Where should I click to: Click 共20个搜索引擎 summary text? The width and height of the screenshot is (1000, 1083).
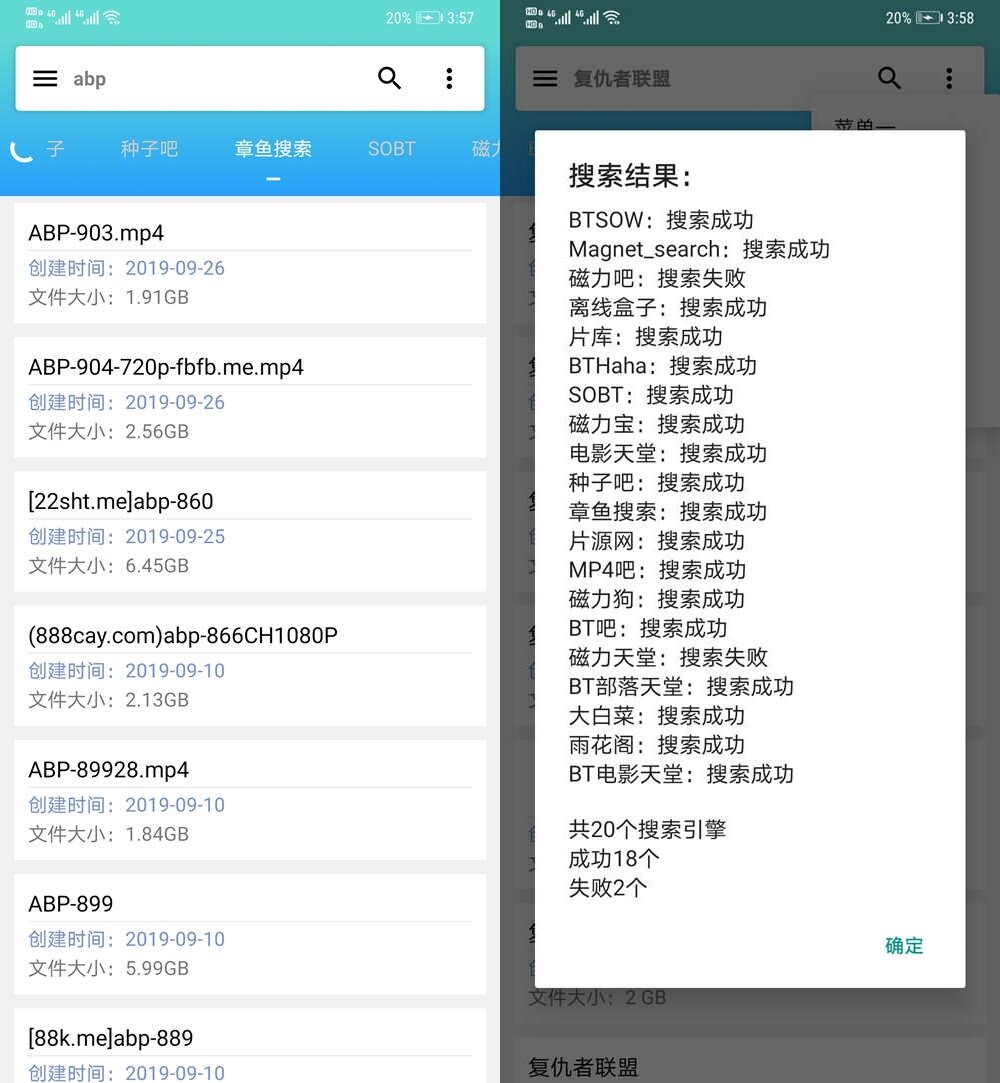647,829
